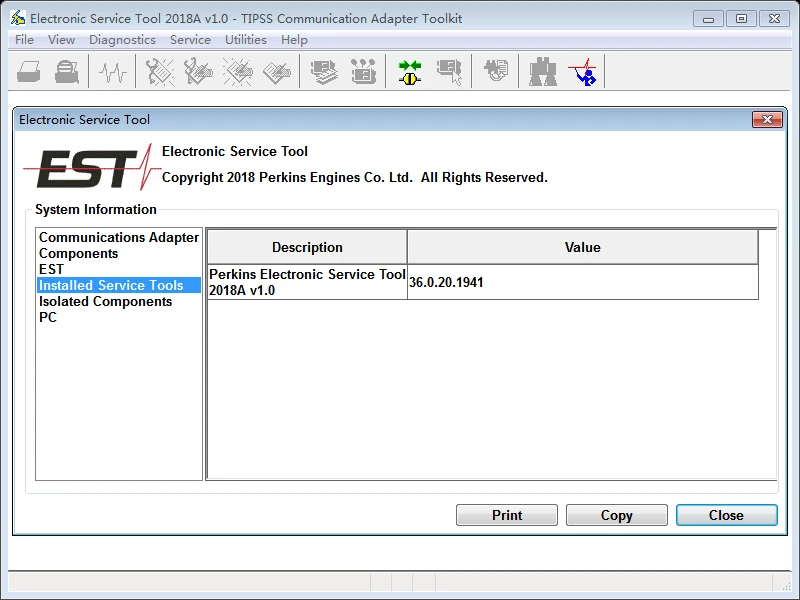Click the red and blue technician icon
800x600 pixels.
pyautogui.click(x=583, y=71)
